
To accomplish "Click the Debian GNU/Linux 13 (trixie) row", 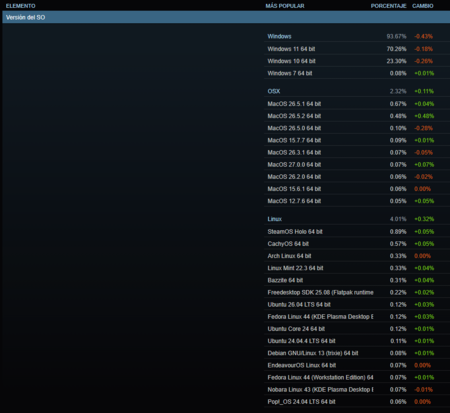I will (357, 353).
